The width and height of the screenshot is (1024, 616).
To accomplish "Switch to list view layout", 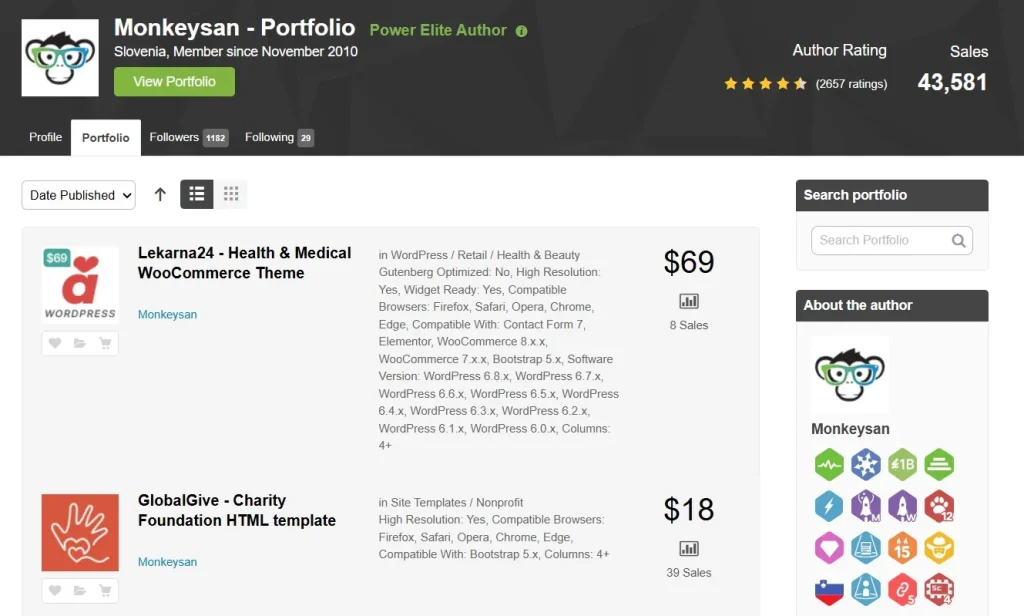I will (x=197, y=194).
